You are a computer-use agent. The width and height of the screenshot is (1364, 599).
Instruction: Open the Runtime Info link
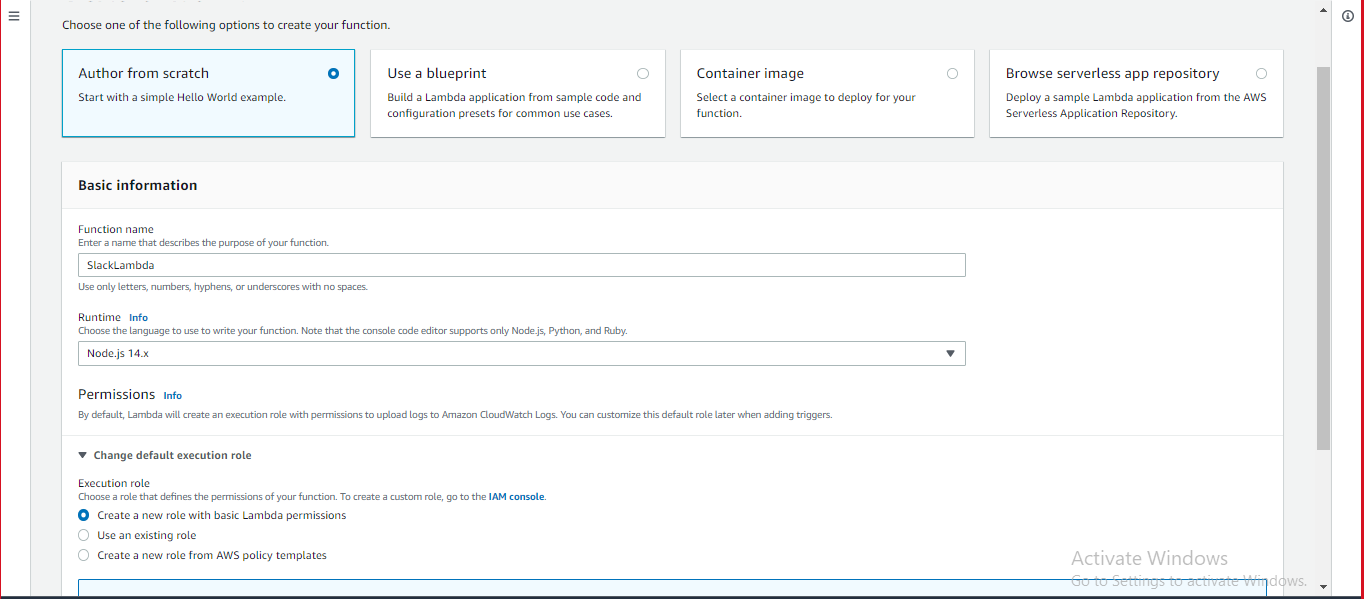138,318
